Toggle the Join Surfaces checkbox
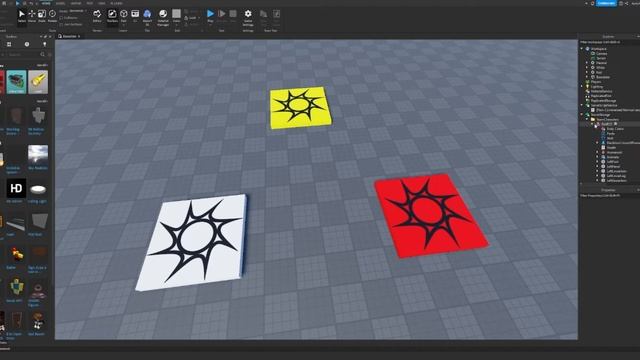Screen dimensions: 640x360 pos(61,24)
